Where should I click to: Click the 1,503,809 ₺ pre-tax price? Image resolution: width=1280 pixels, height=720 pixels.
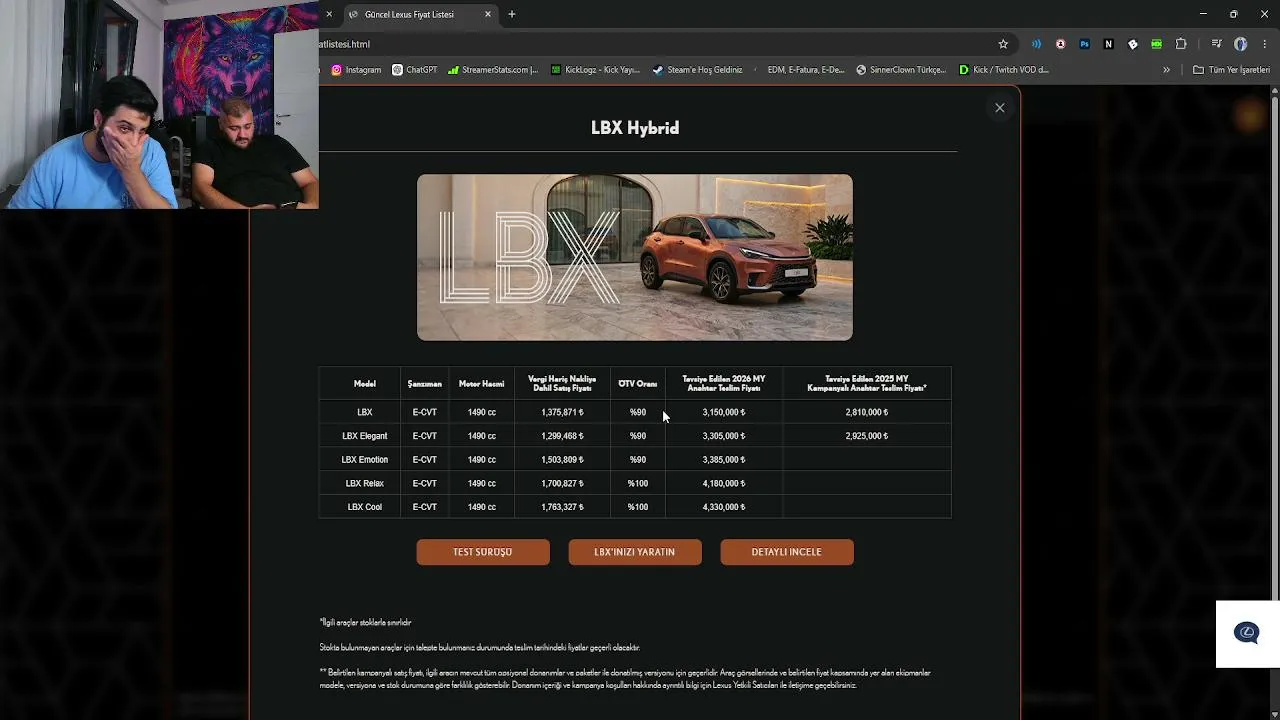tap(562, 460)
